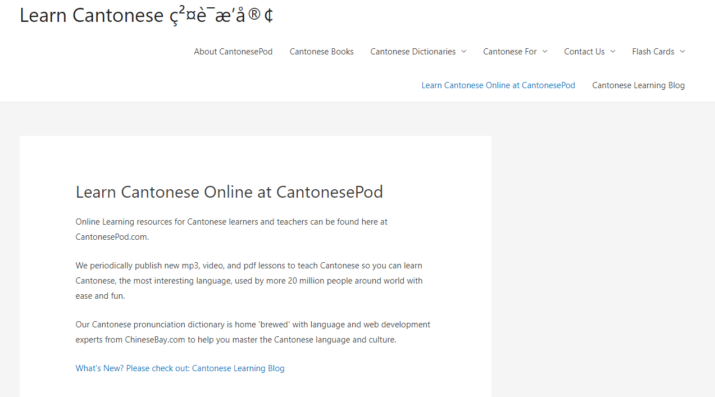Select Learn Cantonese Online at CantonesePod nav link
The width and height of the screenshot is (715, 397).
(498, 85)
